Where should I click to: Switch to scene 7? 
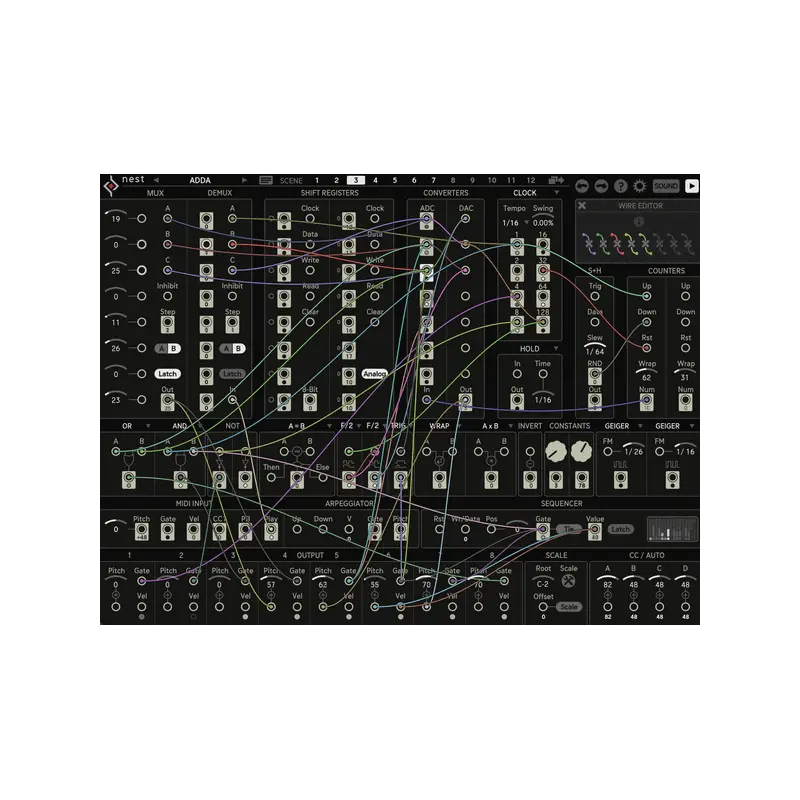[433, 180]
